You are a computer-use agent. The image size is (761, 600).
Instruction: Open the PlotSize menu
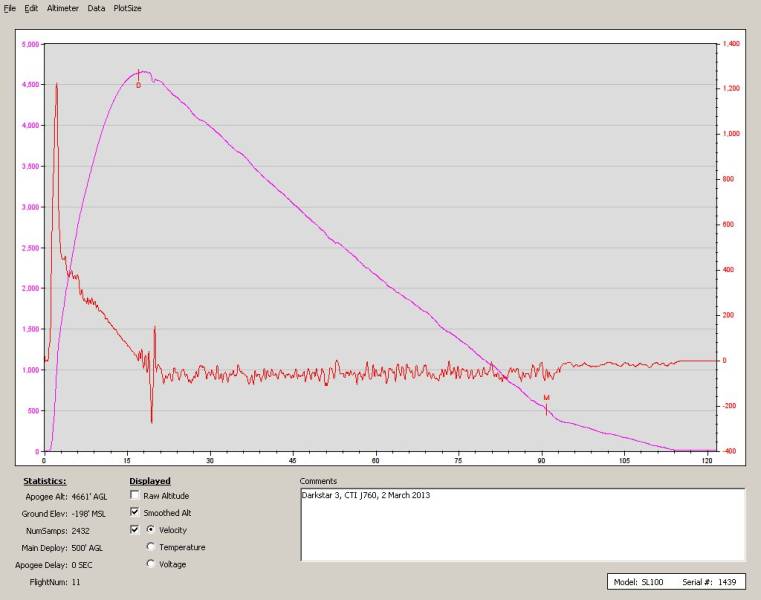[x=127, y=7]
